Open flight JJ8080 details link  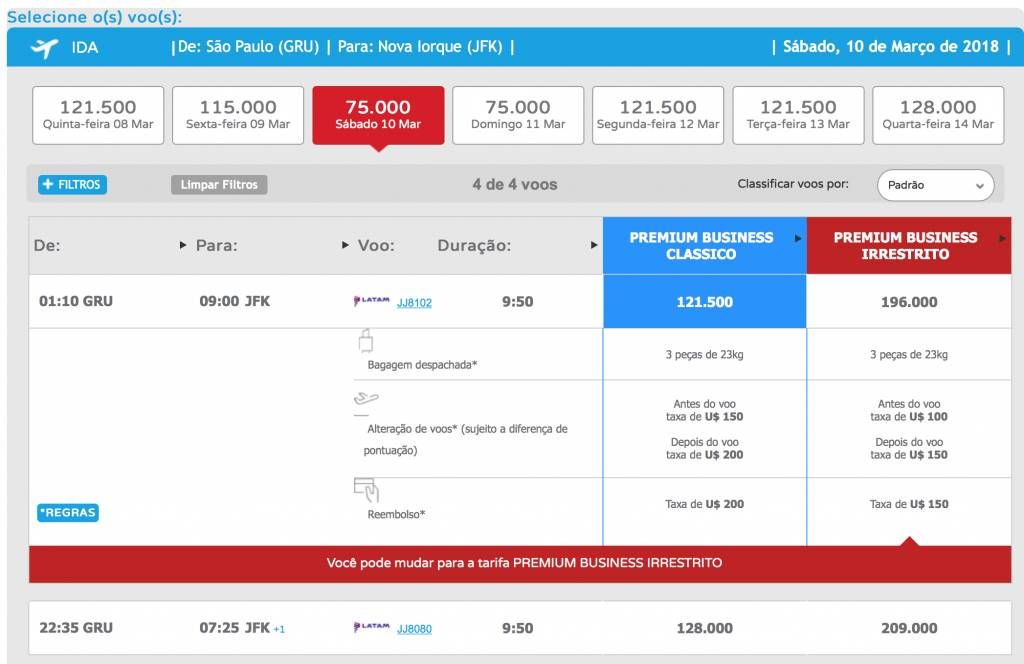point(414,629)
